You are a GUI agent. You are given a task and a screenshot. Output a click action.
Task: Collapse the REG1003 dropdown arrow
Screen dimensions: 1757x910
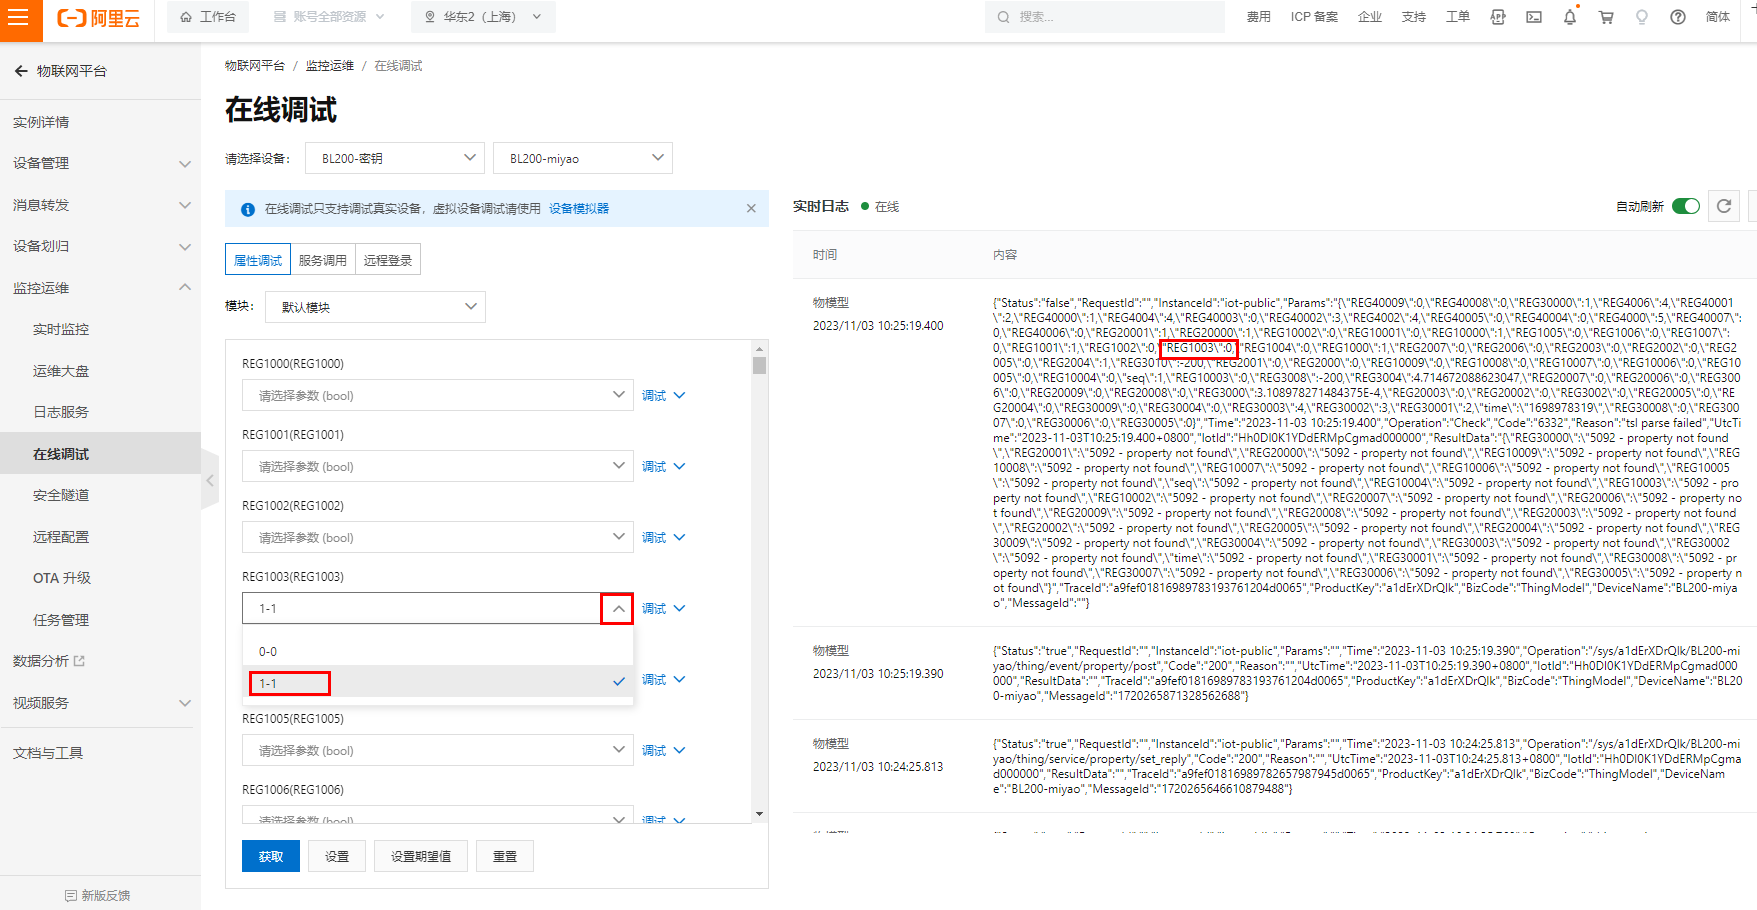click(x=618, y=608)
